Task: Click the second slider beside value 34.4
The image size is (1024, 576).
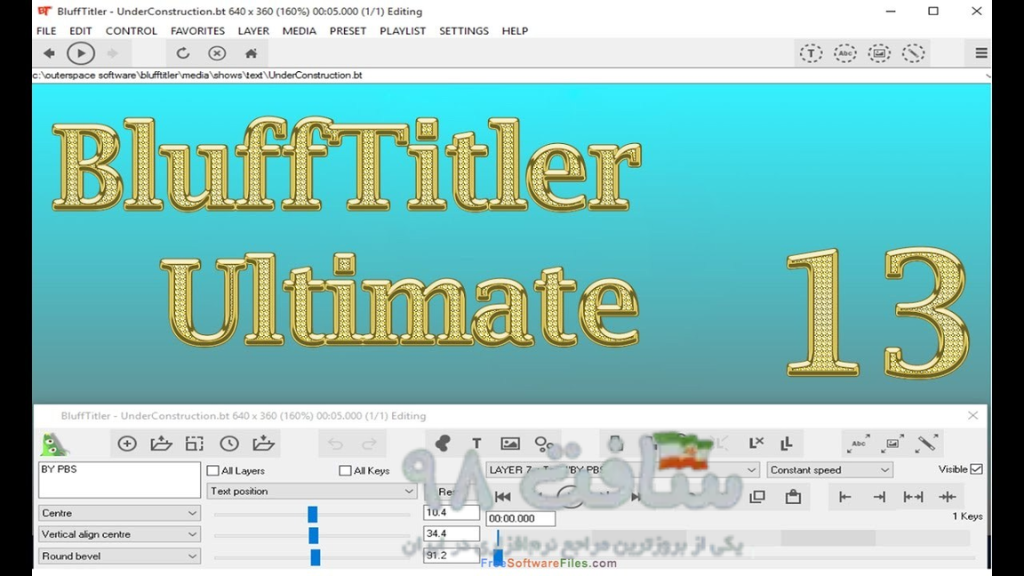Action: (313, 536)
